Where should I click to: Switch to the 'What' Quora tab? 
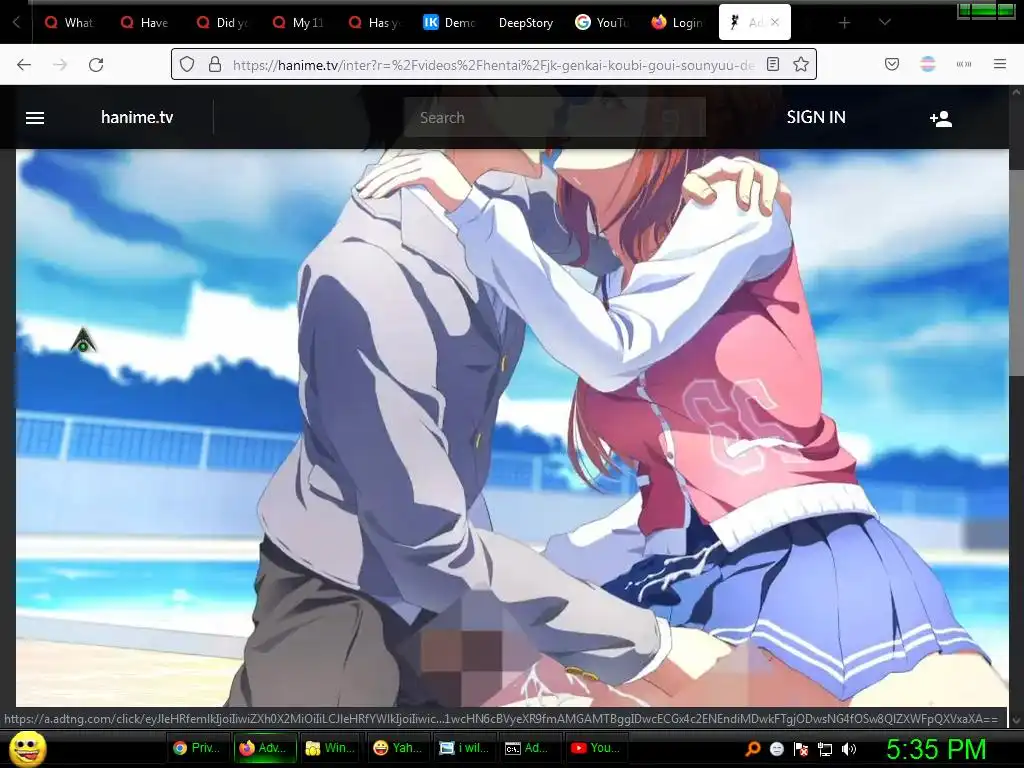click(69, 23)
